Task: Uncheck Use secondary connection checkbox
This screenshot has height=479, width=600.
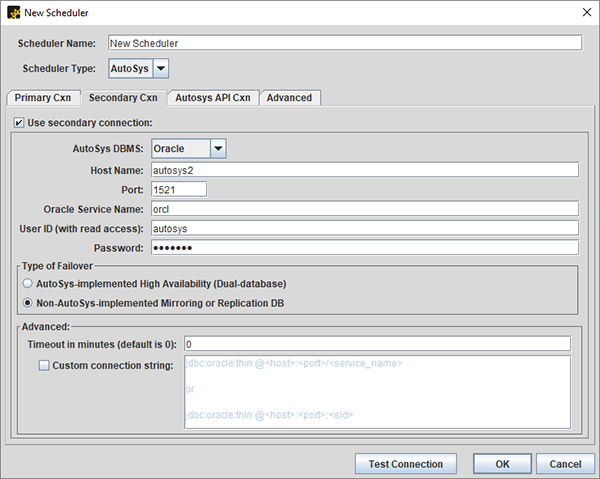Action: click(x=18, y=123)
